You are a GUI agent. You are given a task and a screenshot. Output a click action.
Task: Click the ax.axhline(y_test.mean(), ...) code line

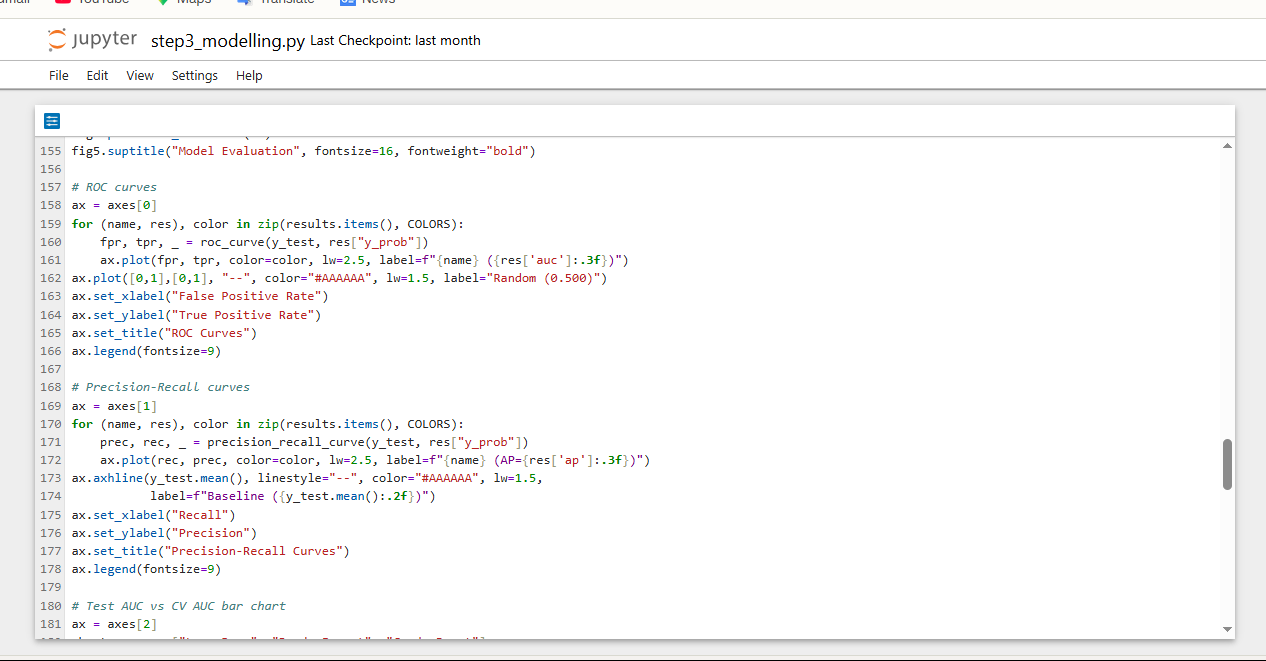click(x=307, y=478)
